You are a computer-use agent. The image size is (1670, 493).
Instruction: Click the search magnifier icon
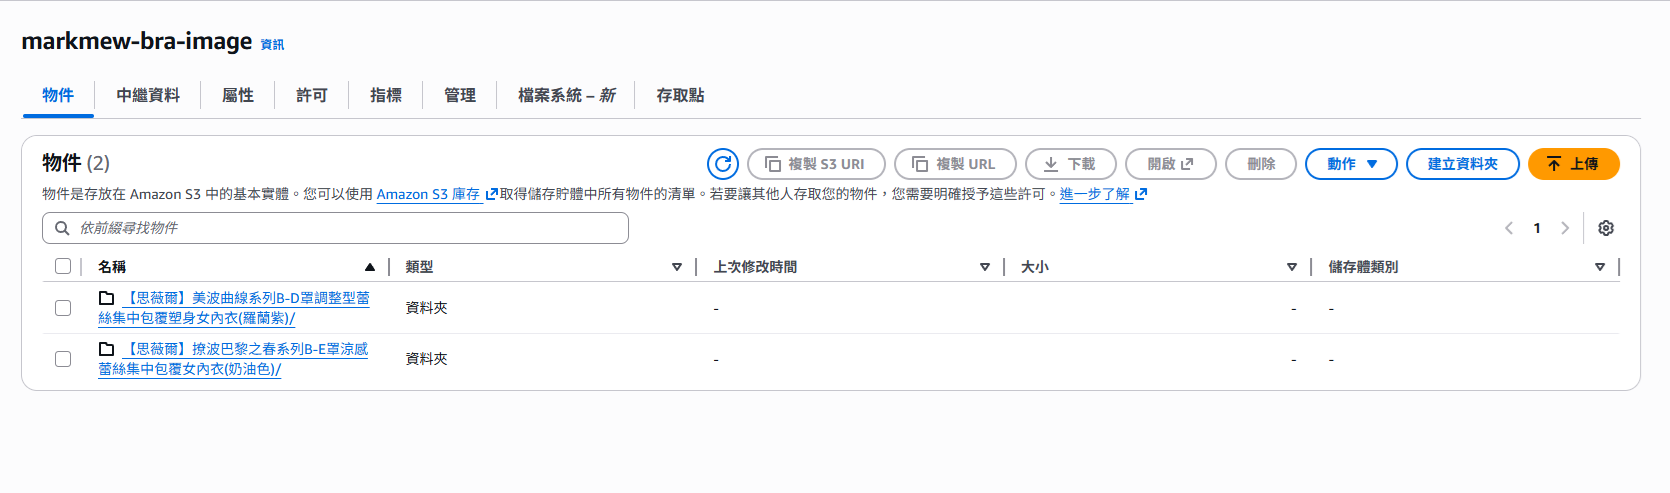[62, 228]
